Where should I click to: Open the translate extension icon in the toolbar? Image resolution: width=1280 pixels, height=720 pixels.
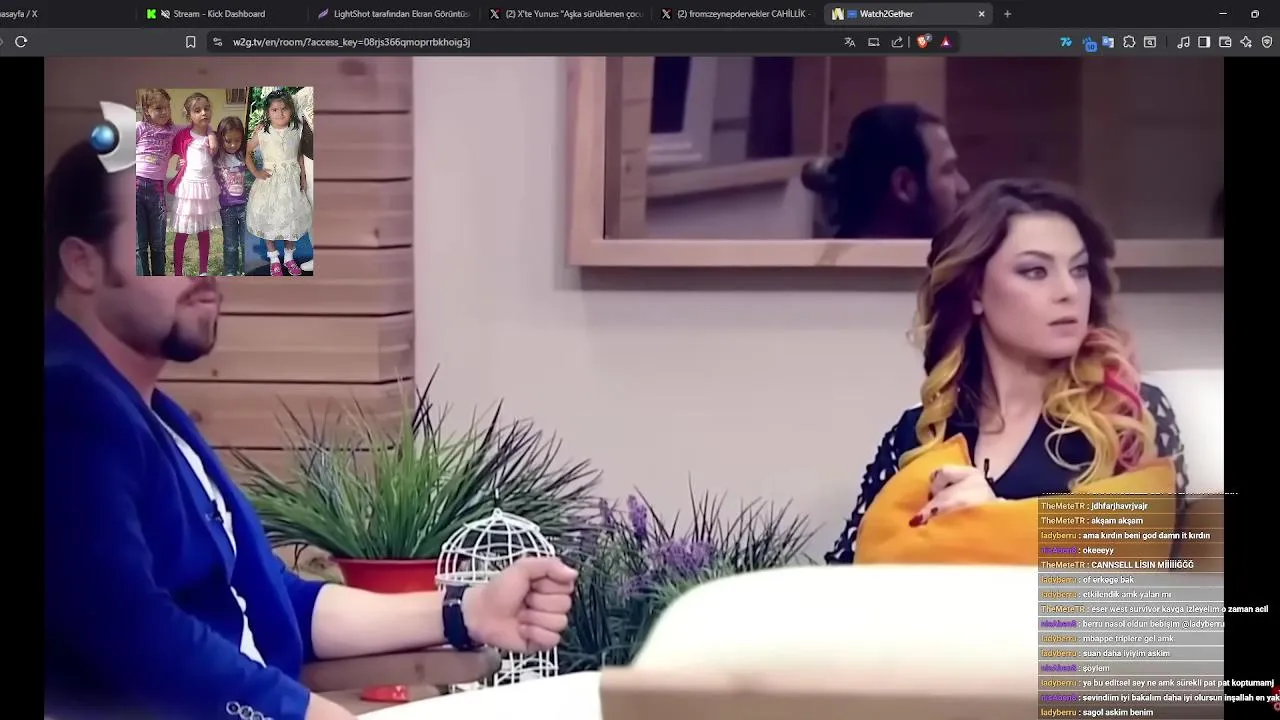click(1108, 42)
